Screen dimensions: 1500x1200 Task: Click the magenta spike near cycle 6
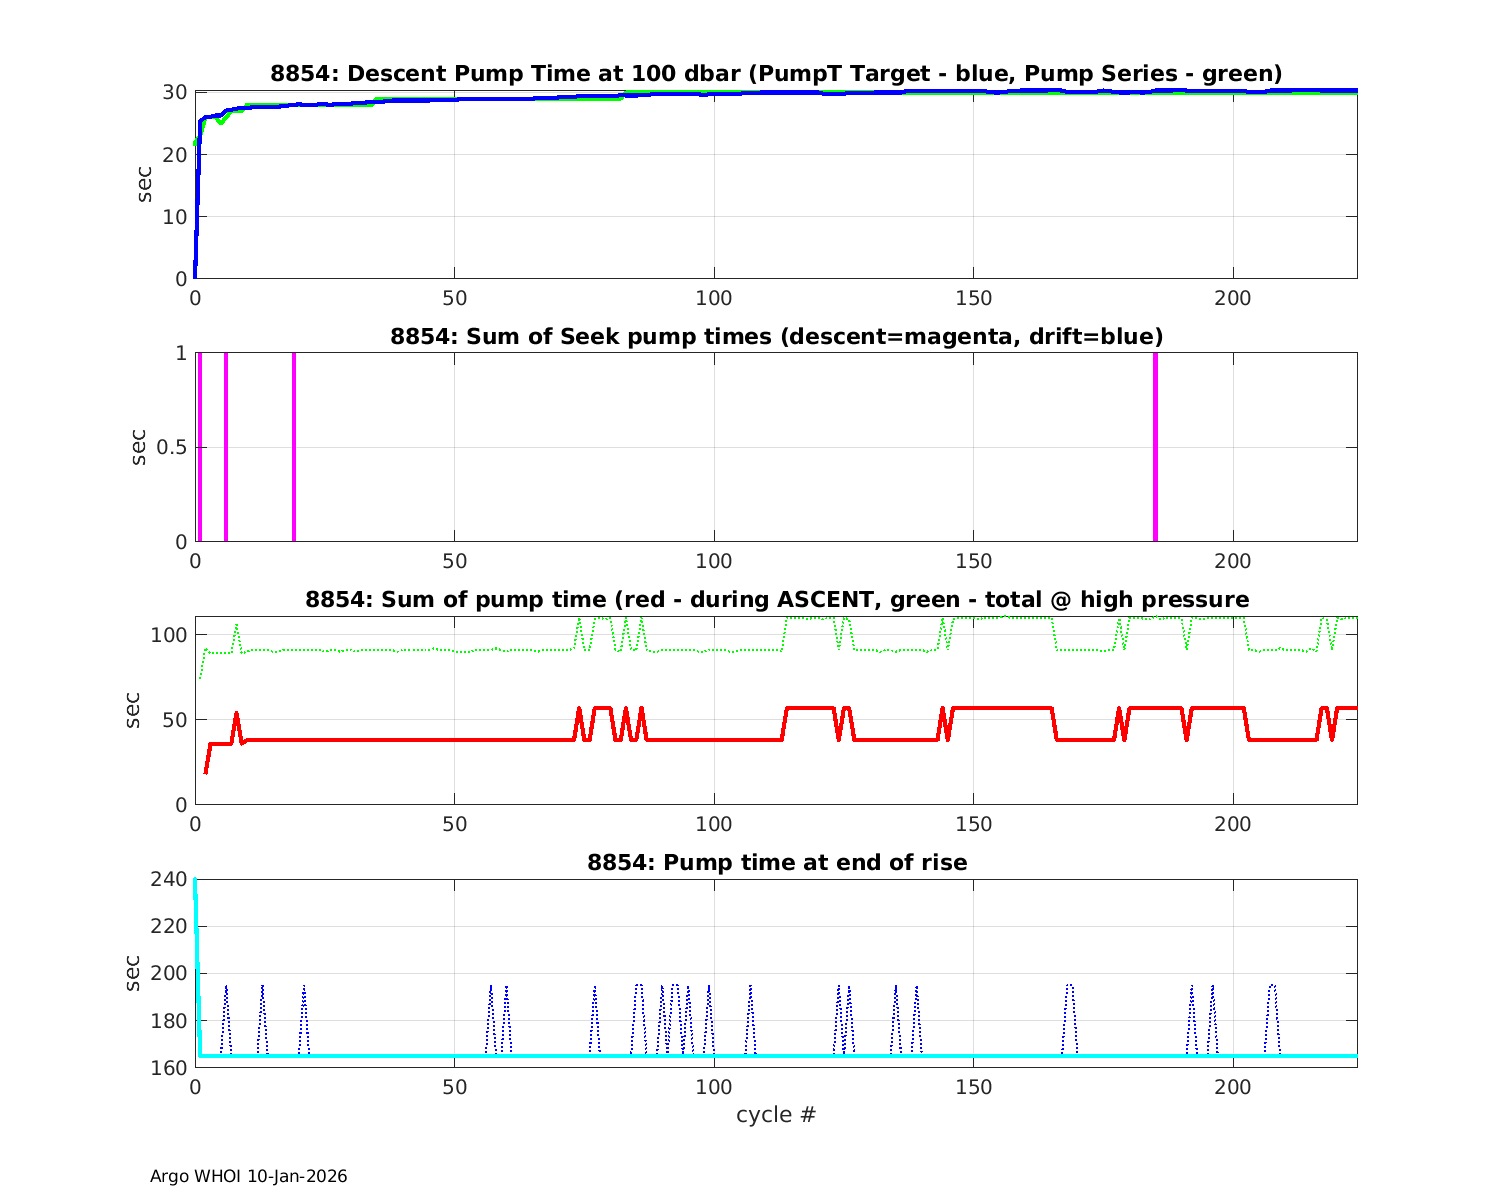226,446
